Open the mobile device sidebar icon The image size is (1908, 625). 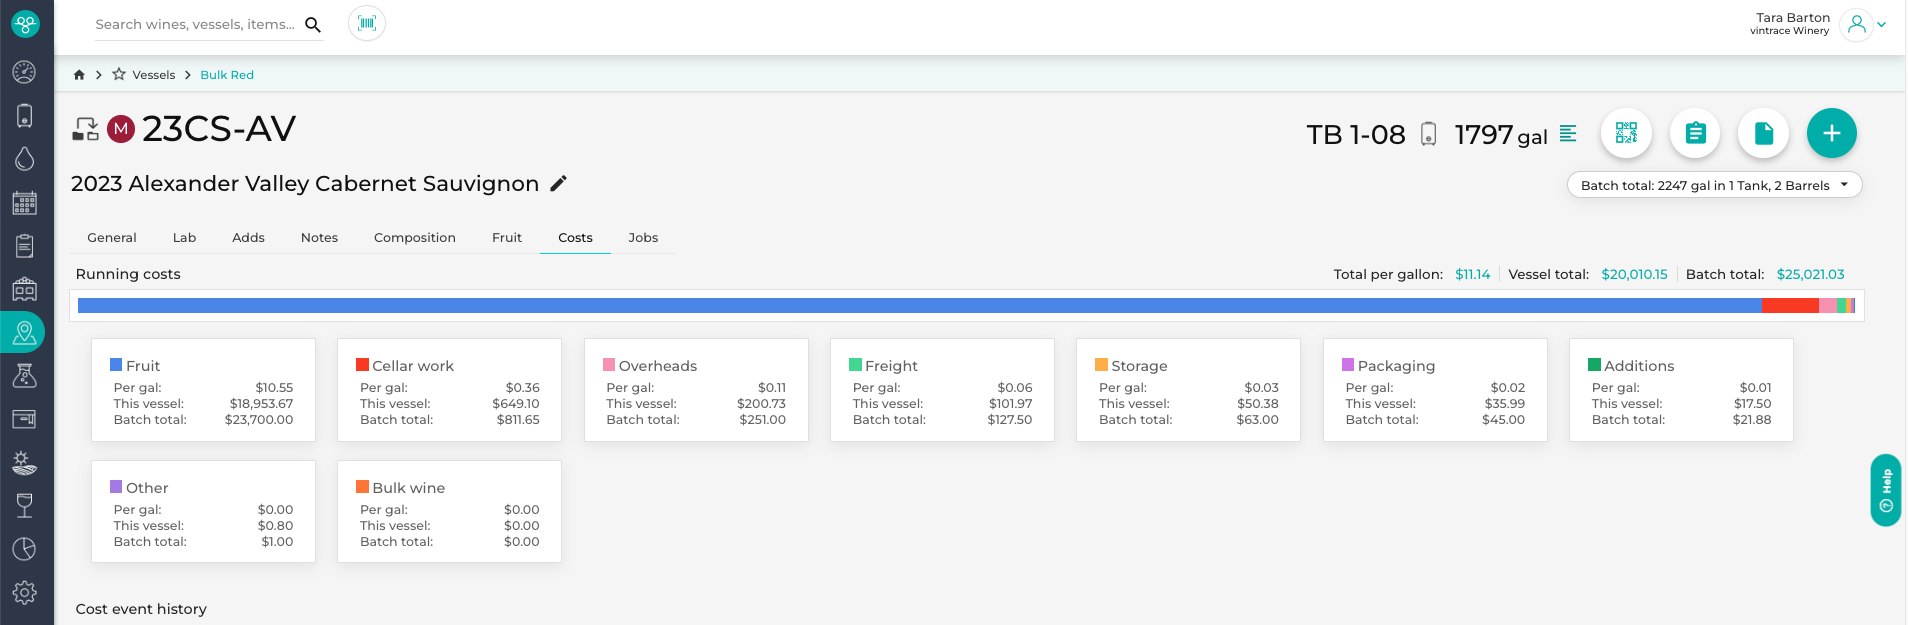pyautogui.click(x=25, y=116)
